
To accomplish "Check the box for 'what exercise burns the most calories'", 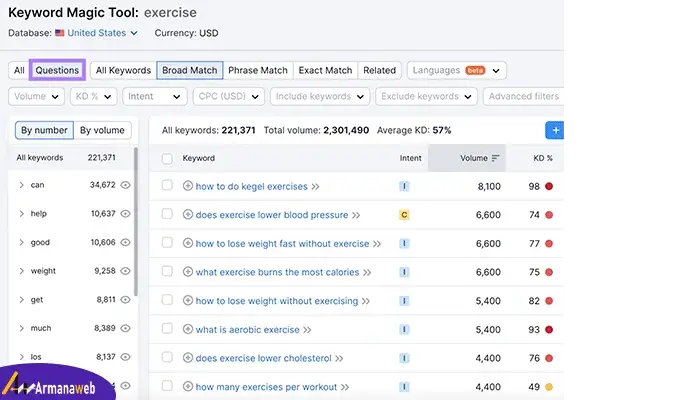I will click(x=167, y=271).
